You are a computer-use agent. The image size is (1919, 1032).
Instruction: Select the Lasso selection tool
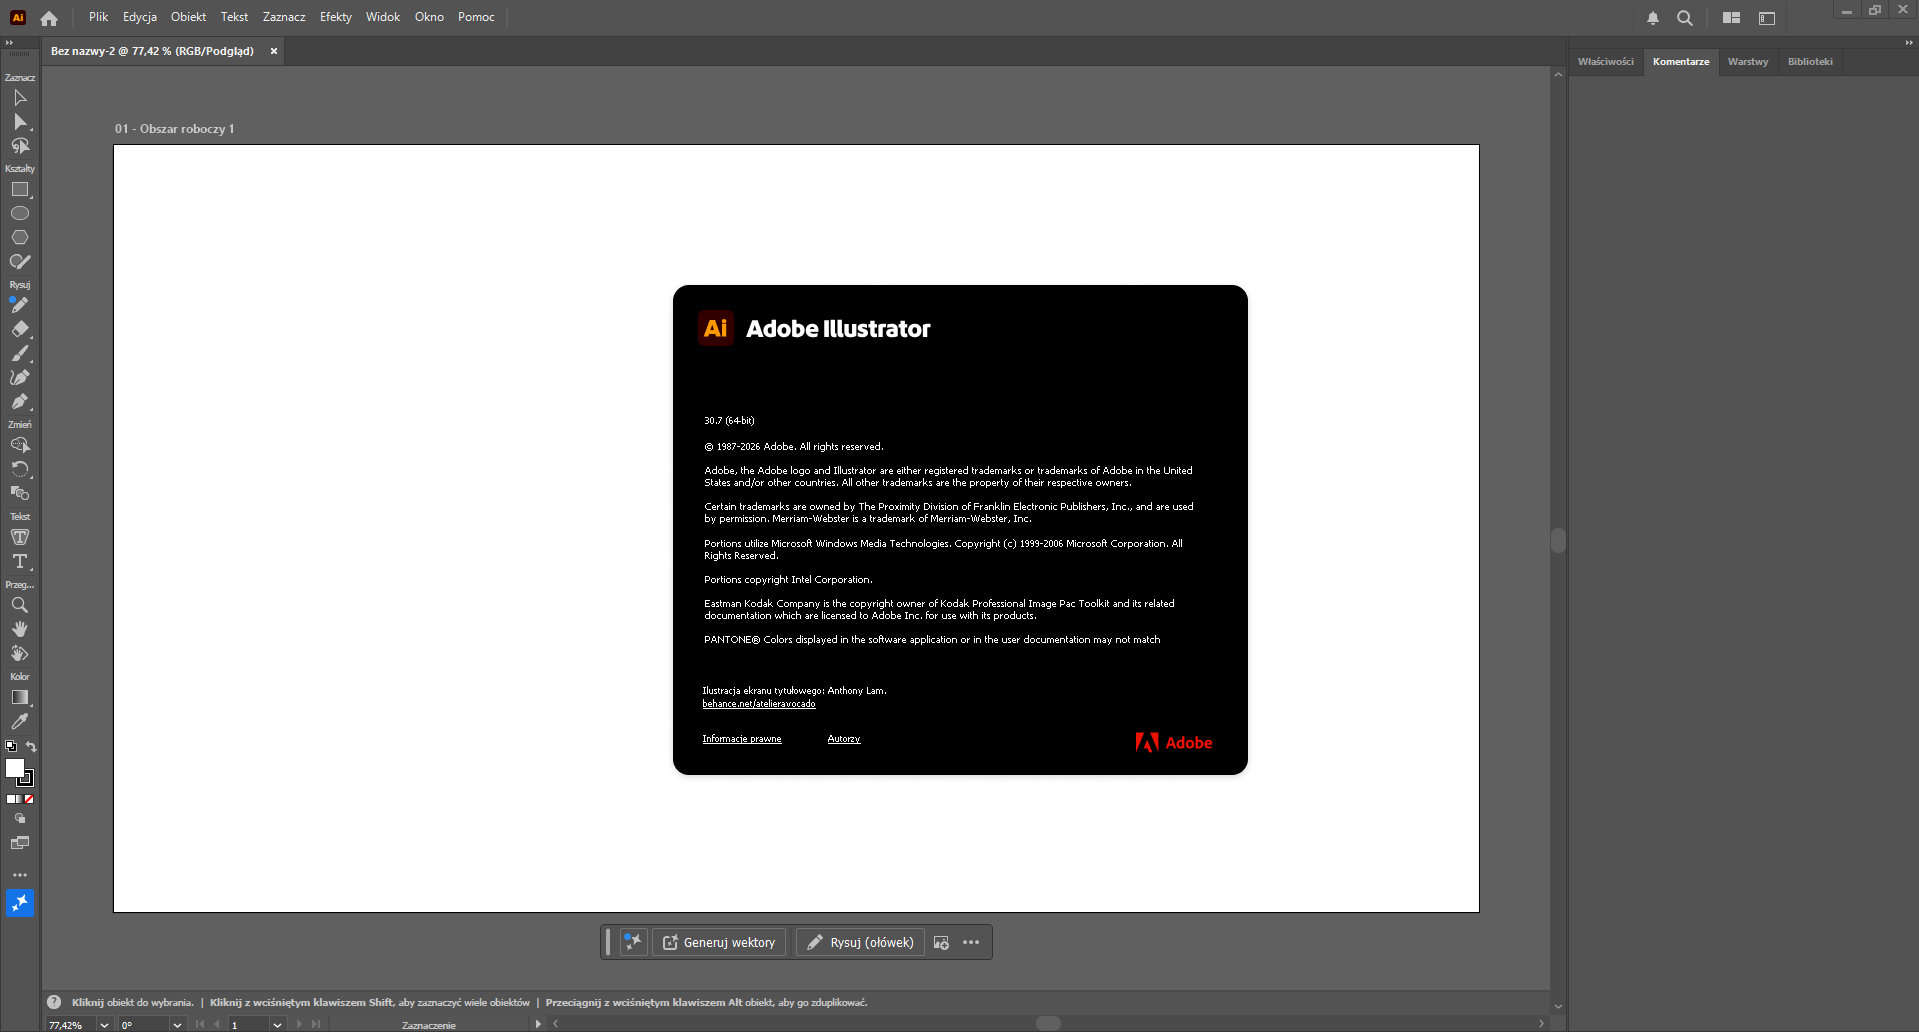click(x=20, y=146)
